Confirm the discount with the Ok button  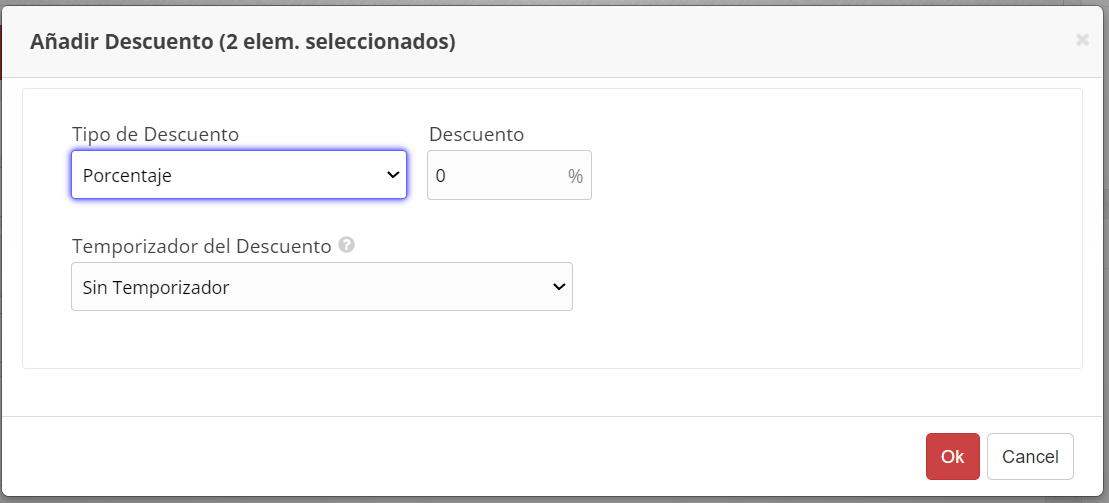pyautogui.click(x=953, y=456)
